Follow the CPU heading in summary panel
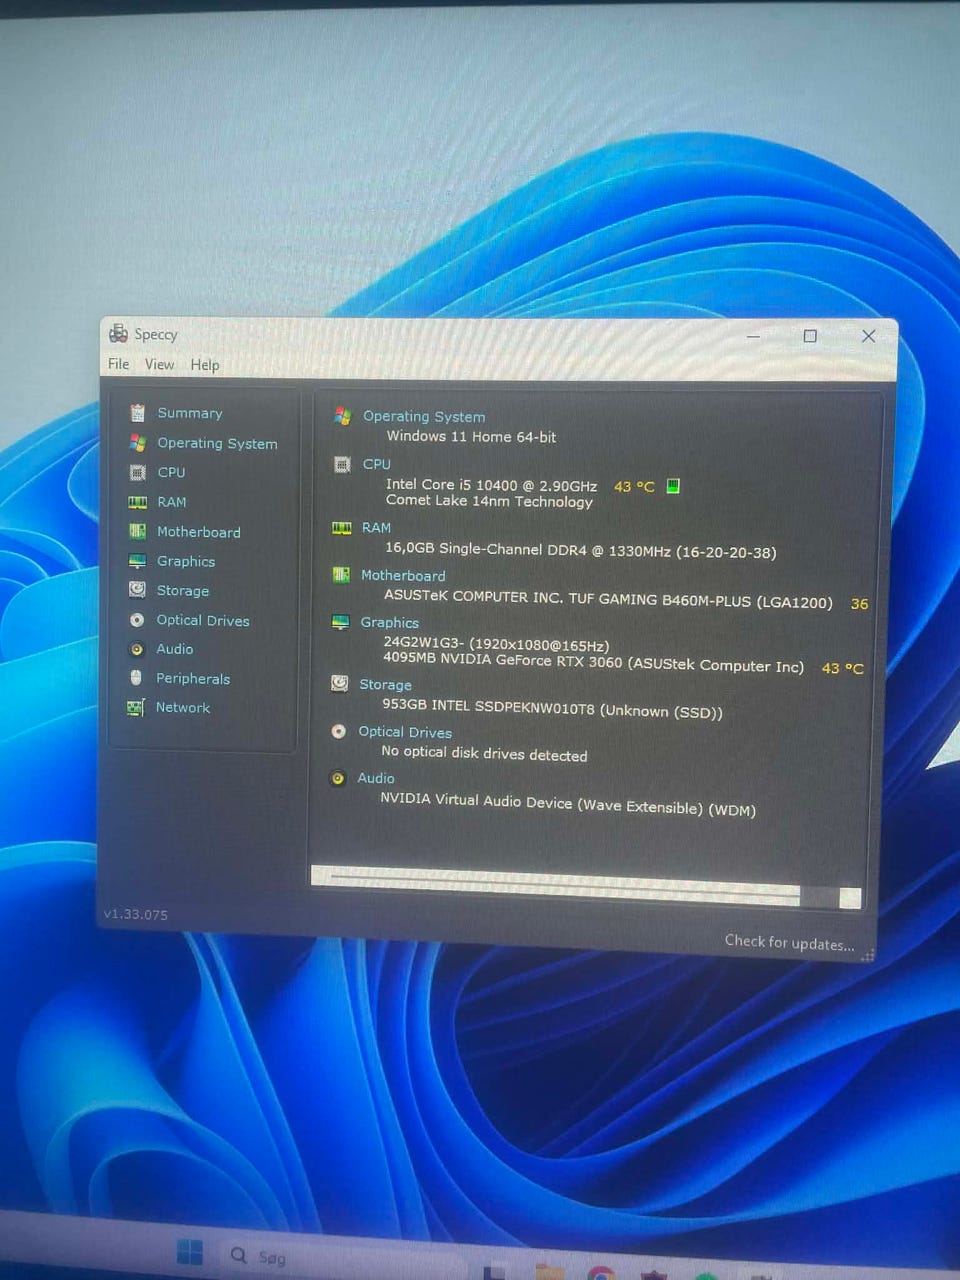The width and height of the screenshot is (960, 1280). click(377, 464)
